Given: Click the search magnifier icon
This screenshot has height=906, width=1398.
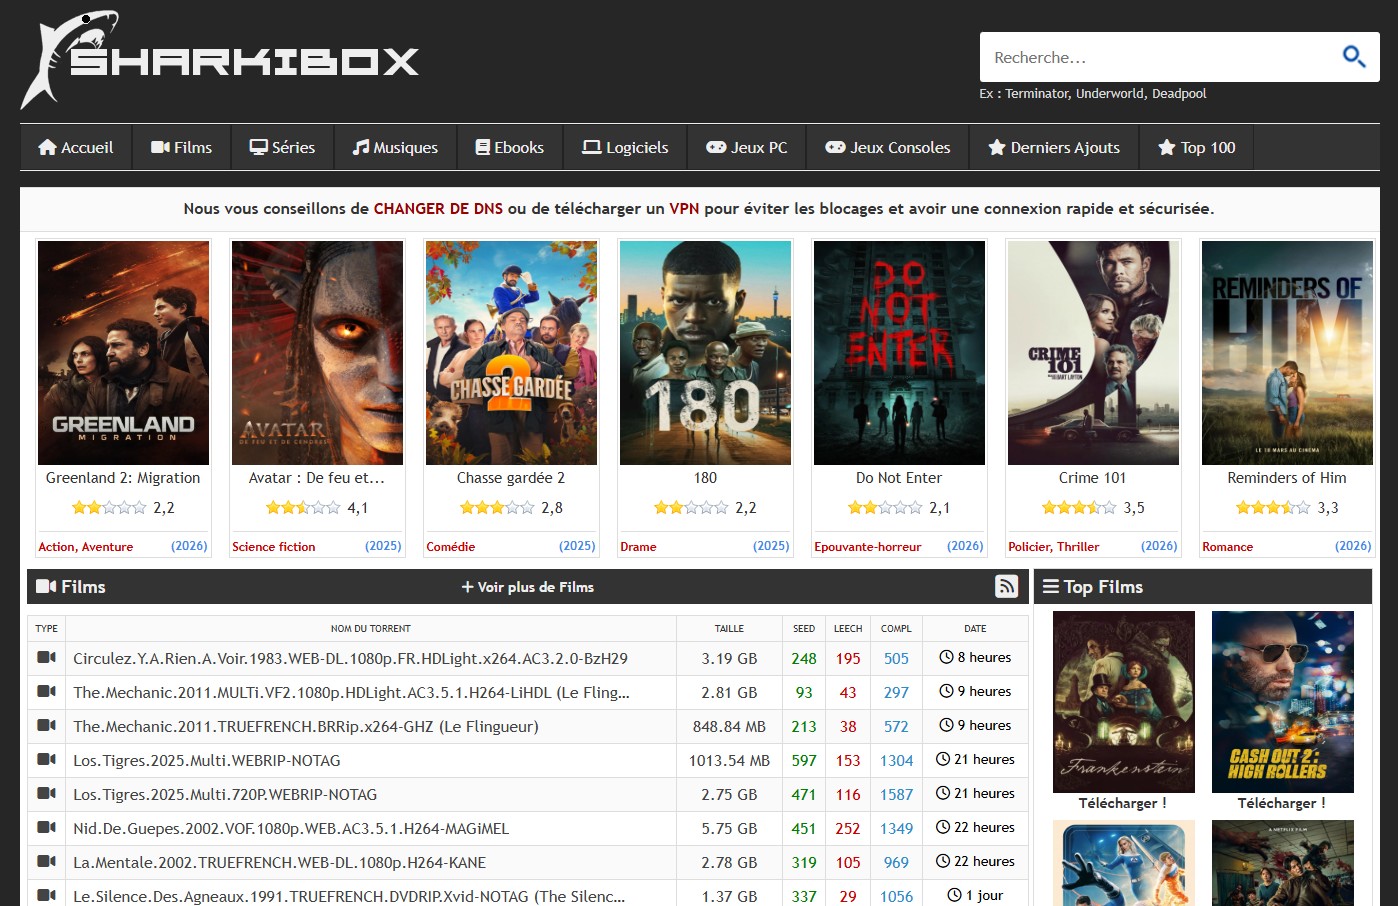Looking at the screenshot, I should coord(1353,57).
